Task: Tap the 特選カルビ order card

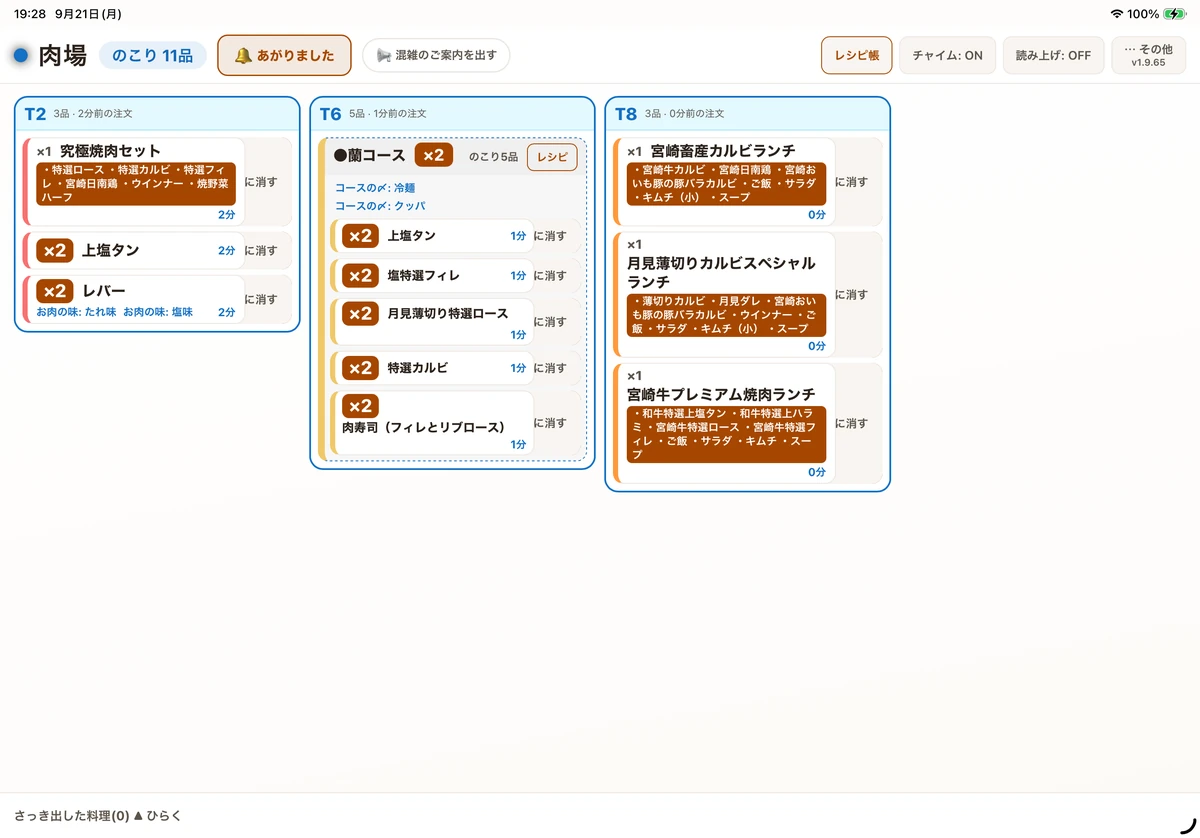Action: (432, 368)
